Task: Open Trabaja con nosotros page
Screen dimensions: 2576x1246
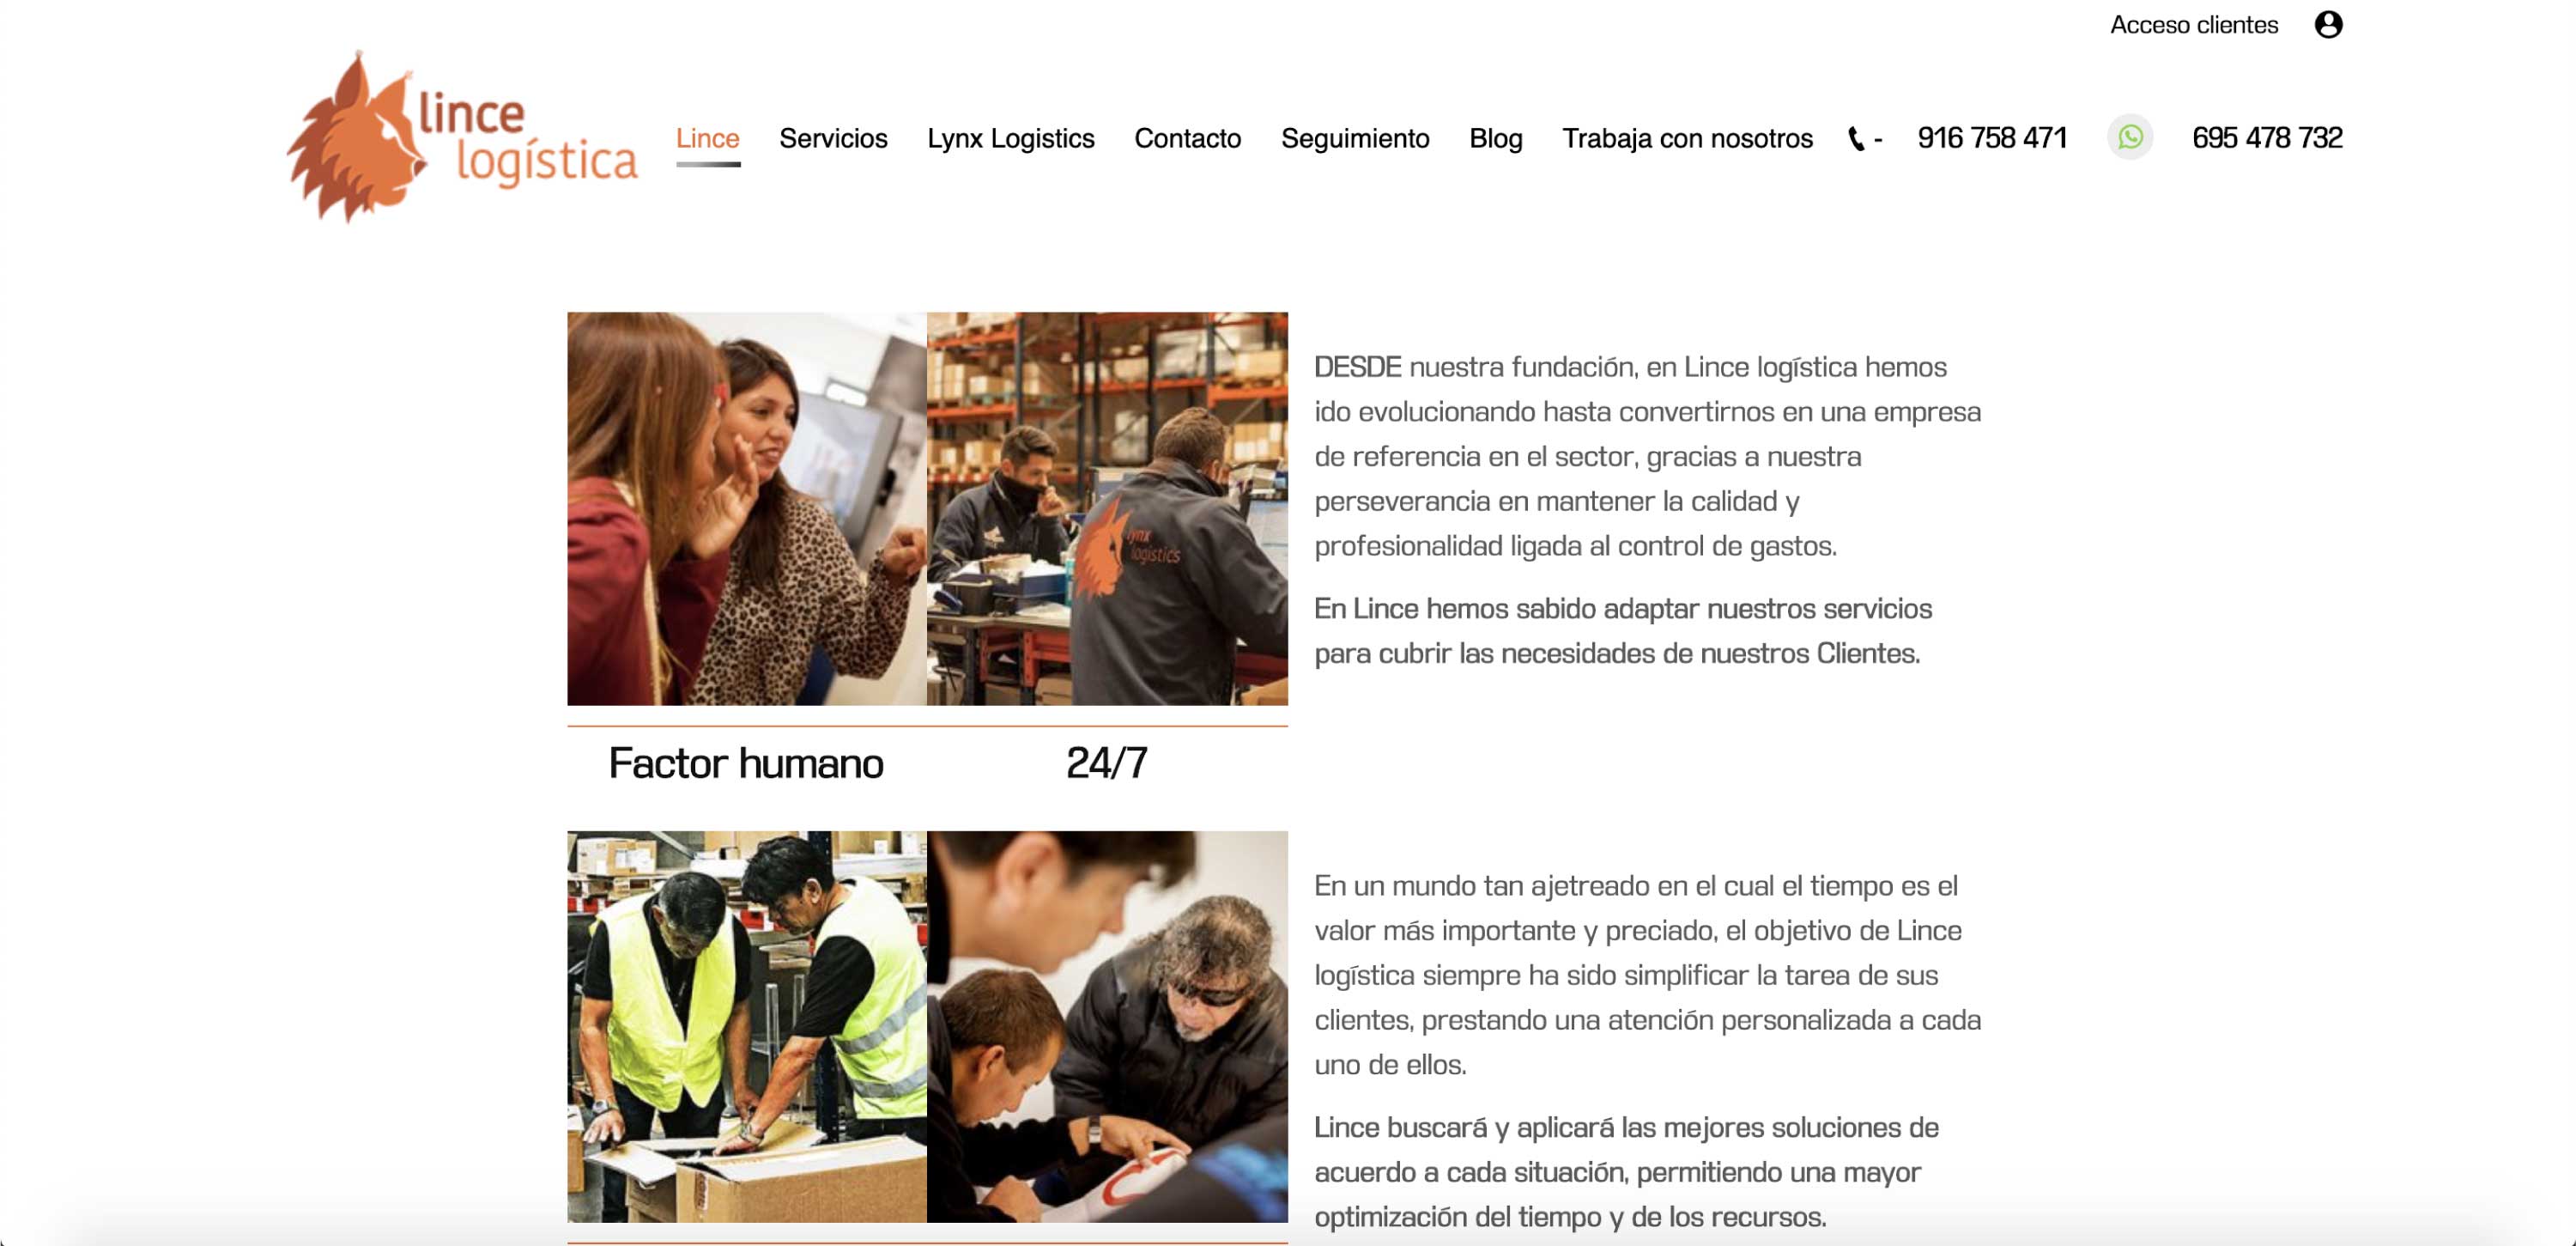Action: tap(1687, 138)
